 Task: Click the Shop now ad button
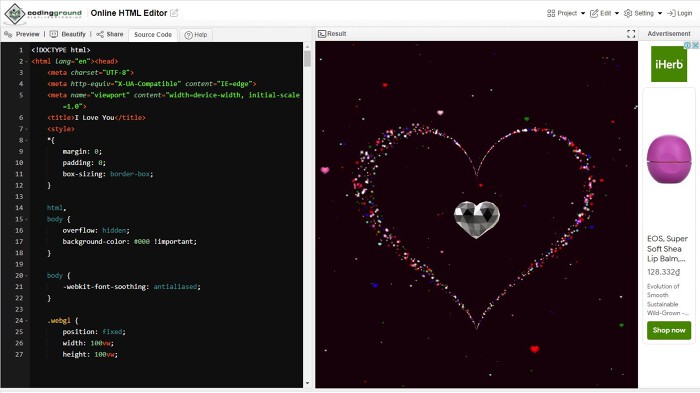click(669, 330)
